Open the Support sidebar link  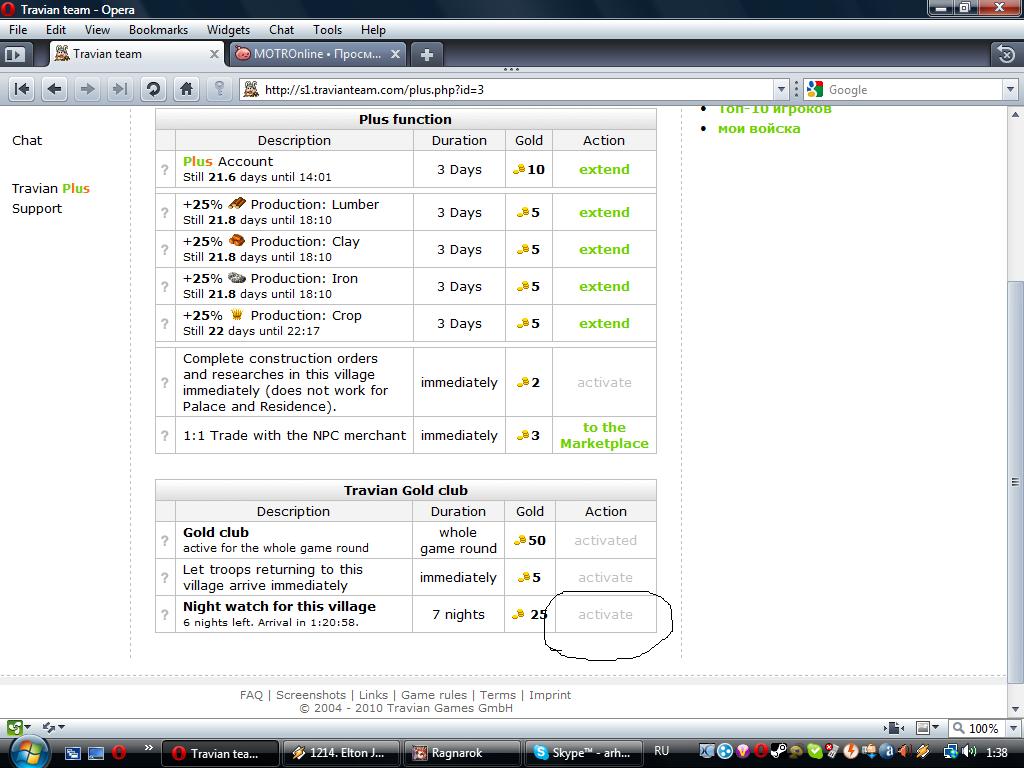click(37, 209)
